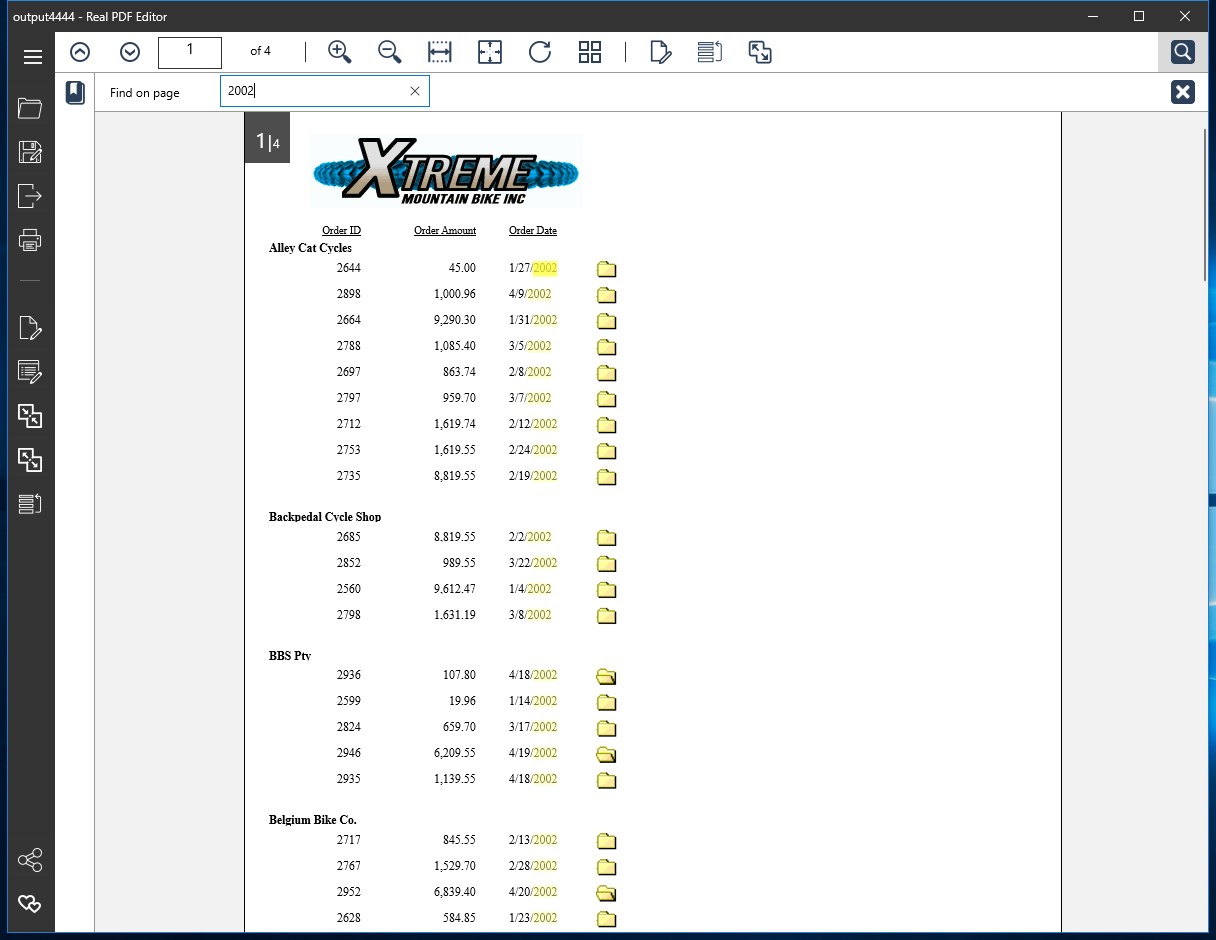Click order date 2/24/2002
The height and width of the screenshot is (940, 1216).
[533, 450]
